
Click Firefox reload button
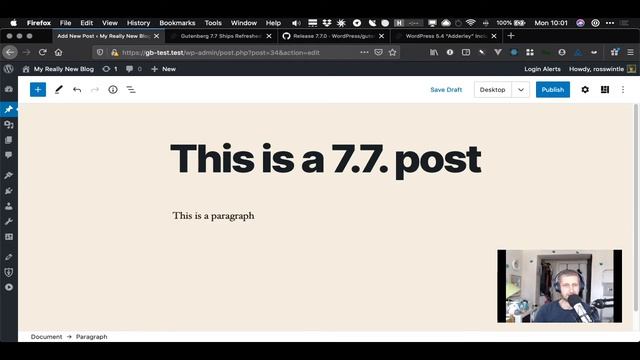point(42,52)
